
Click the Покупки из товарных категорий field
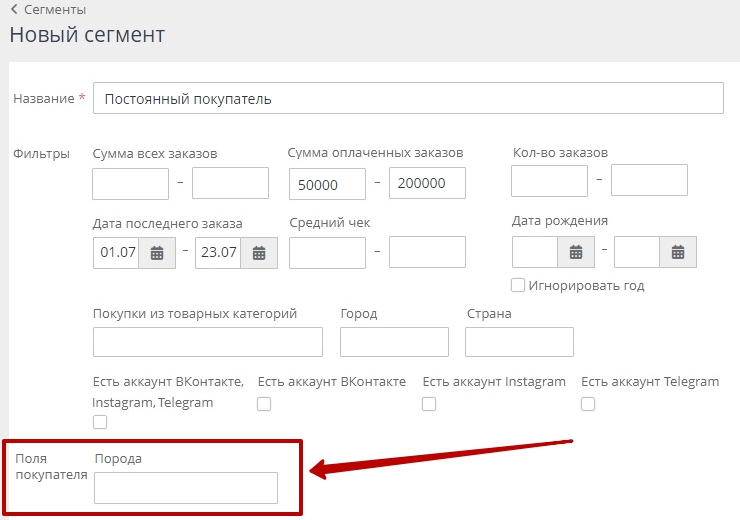pos(207,342)
